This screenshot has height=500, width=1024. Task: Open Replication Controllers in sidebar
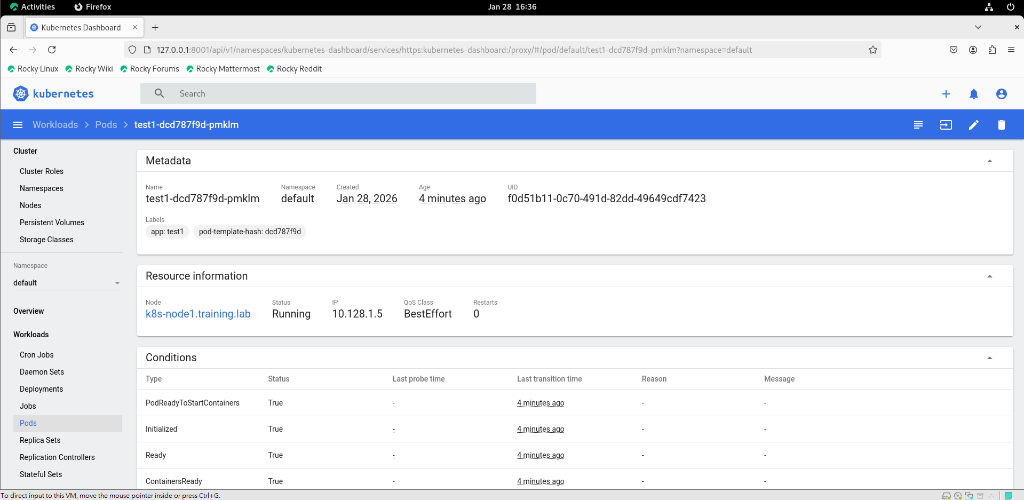pyautogui.click(x=57, y=458)
